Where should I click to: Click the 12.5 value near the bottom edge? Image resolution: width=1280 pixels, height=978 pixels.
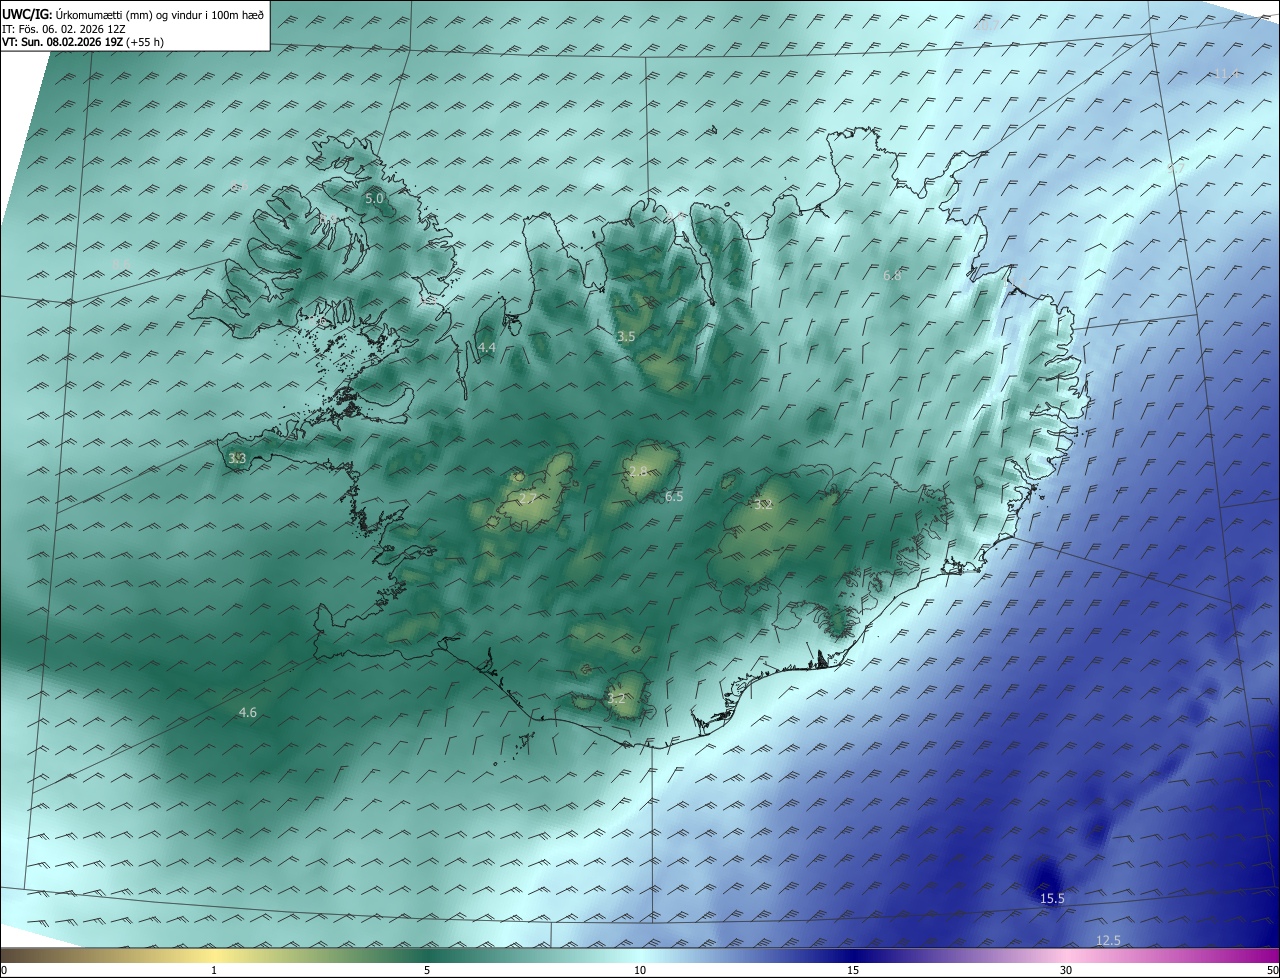[1108, 940]
